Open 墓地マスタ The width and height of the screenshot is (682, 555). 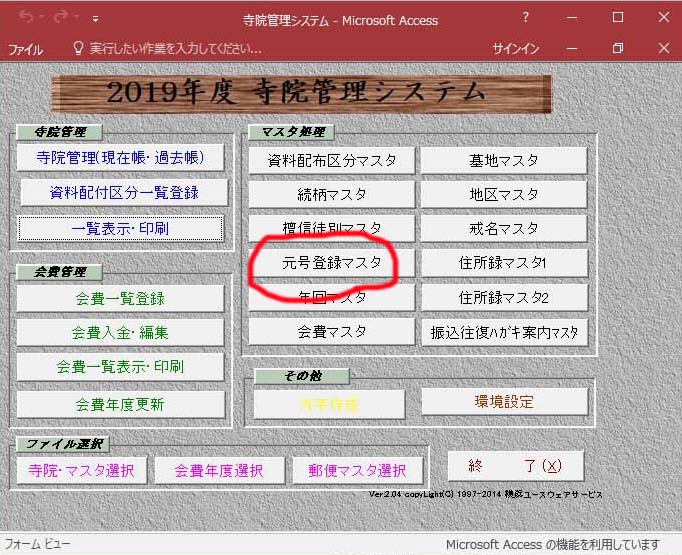[x=503, y=160]
